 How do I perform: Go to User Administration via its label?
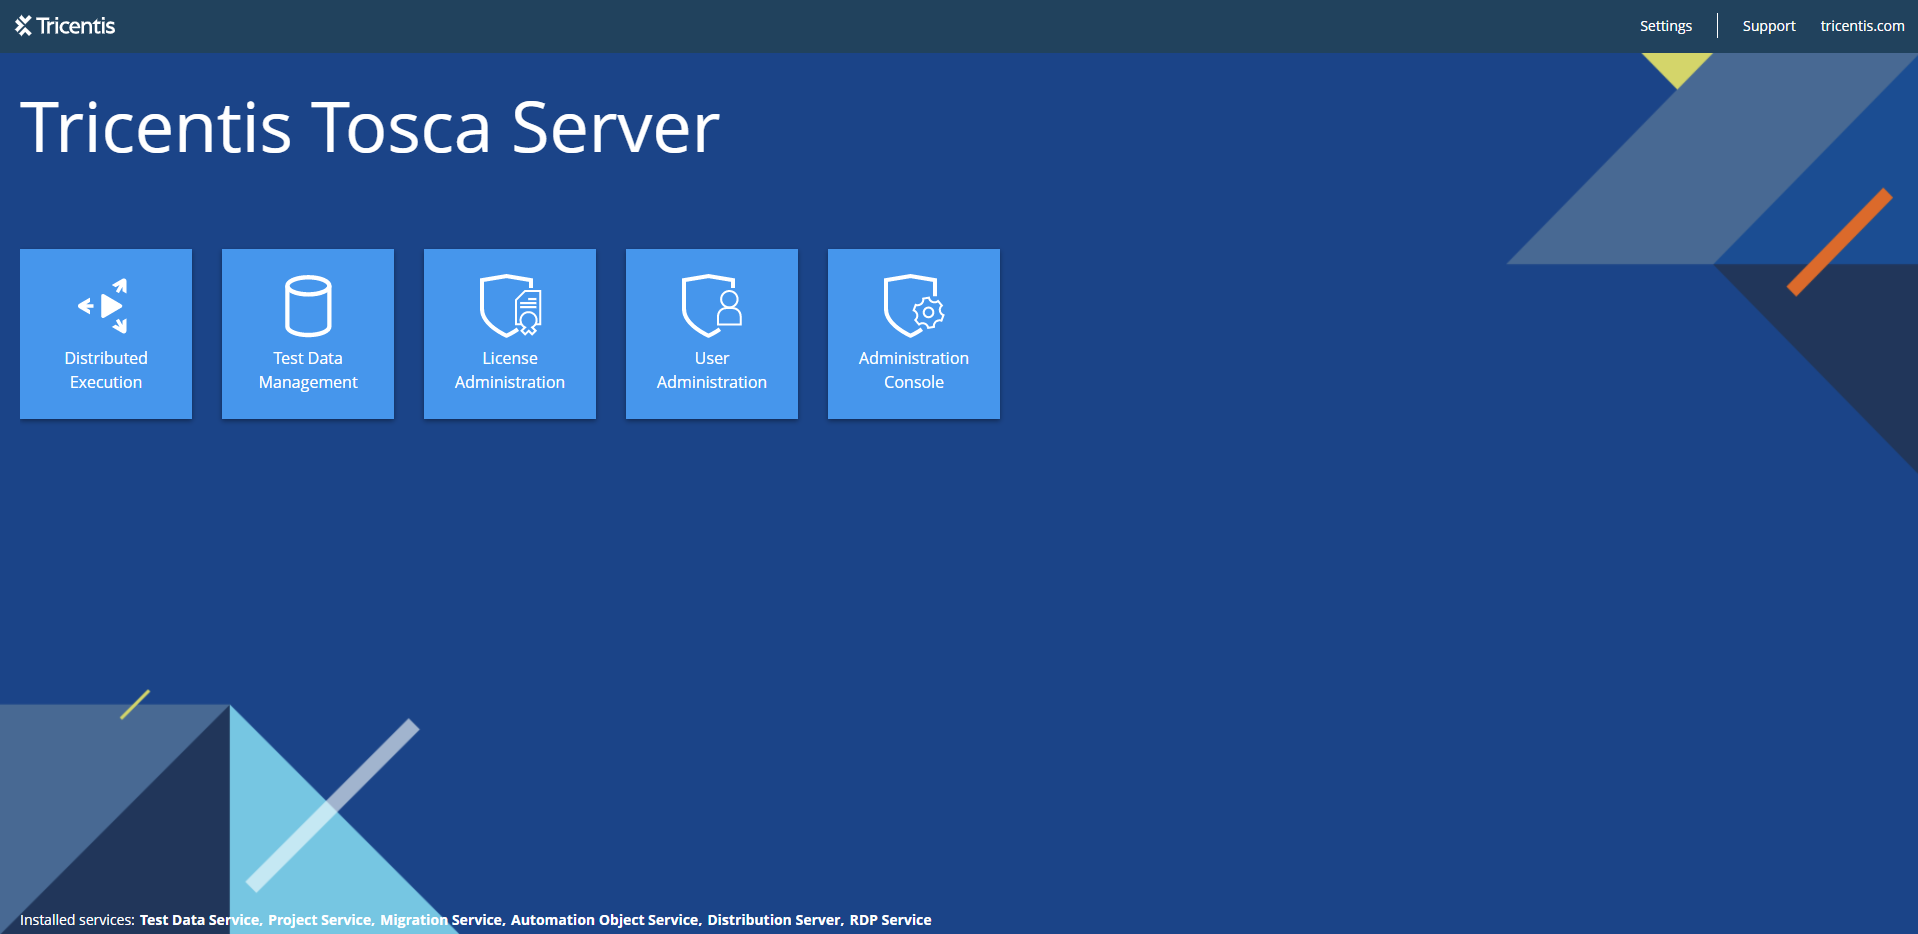[x=712, y=370]
